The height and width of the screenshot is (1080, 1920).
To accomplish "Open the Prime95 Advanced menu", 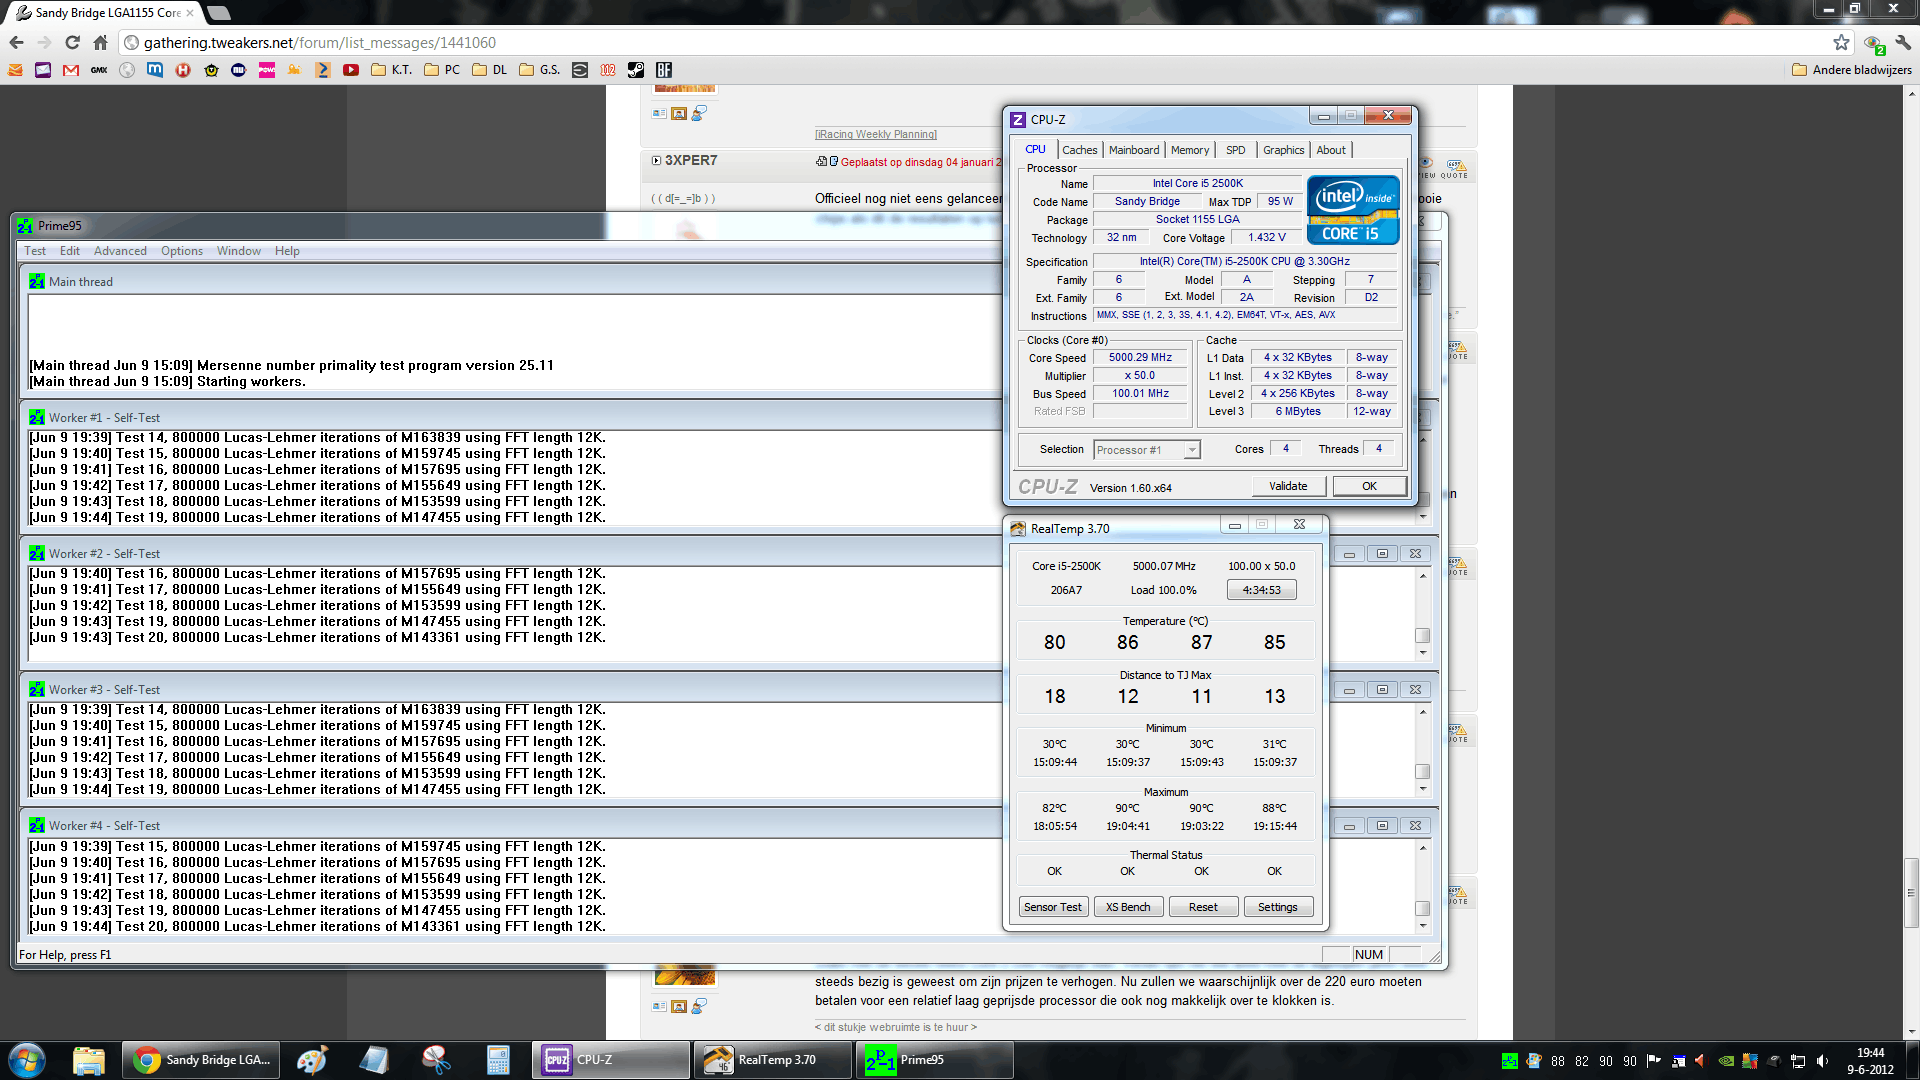I will pyautogui.click(x=120, y=251).
